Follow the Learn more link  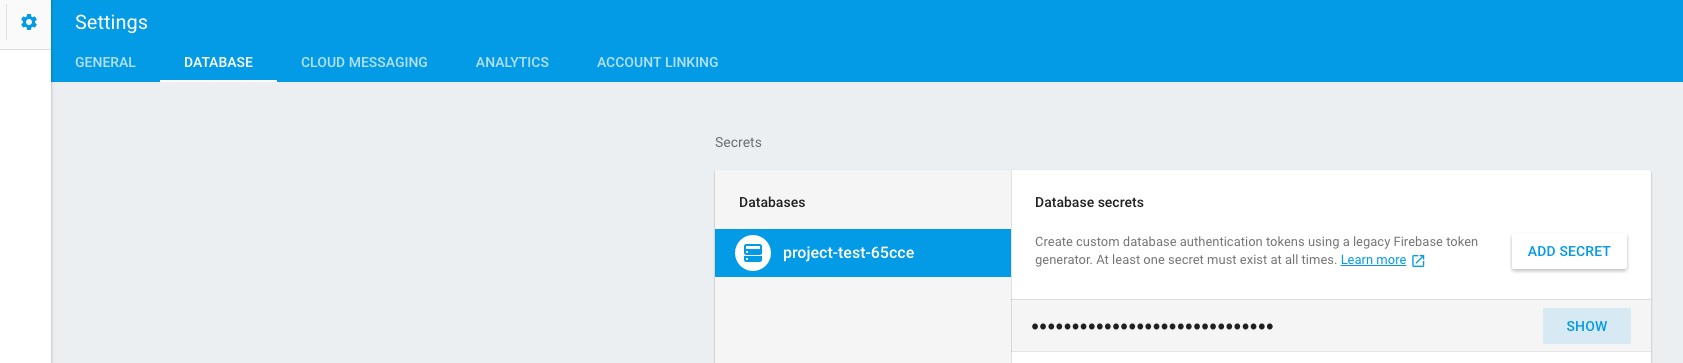(x=1373, y=260)
